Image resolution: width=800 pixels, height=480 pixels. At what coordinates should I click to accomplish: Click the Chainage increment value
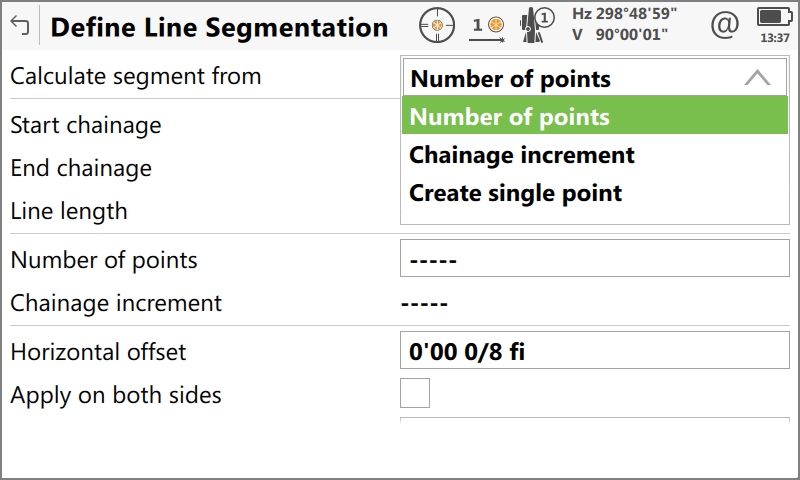tap(424, 304)
